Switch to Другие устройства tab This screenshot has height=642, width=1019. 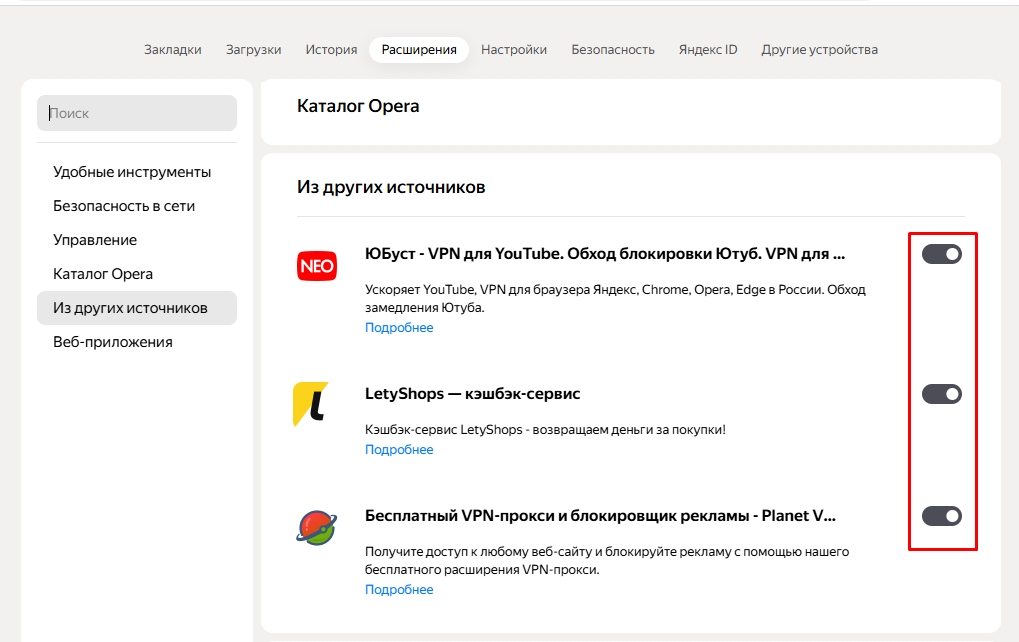pos(819,50)
